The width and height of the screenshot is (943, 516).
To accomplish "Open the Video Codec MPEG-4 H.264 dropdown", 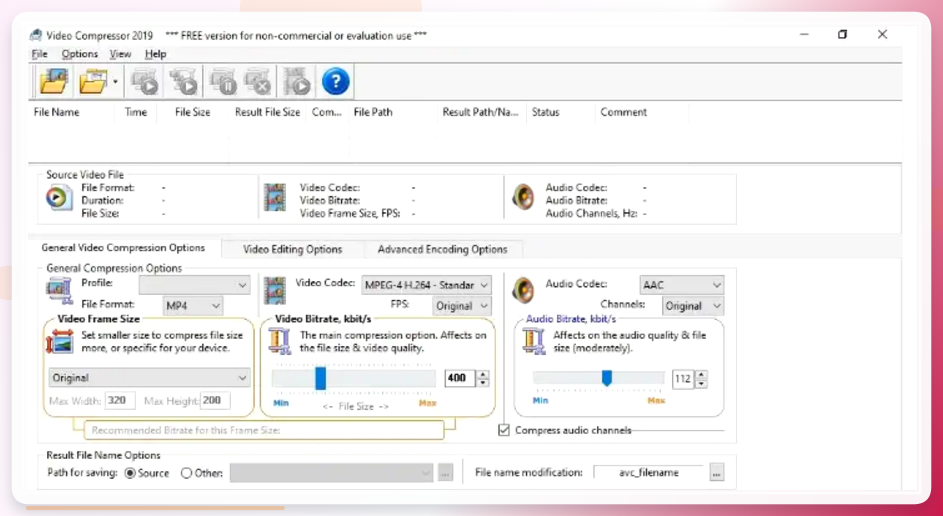I will click(426, 285).
